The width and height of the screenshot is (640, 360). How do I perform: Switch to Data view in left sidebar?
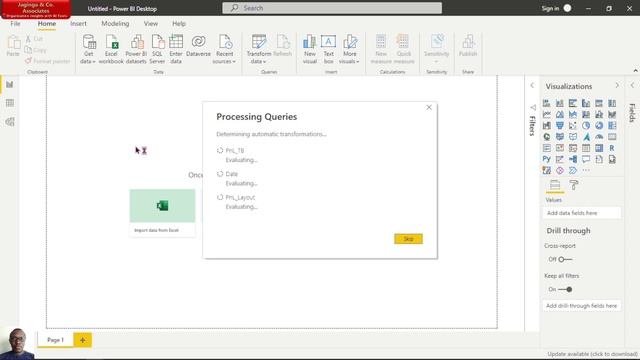[x=9, y=103]
